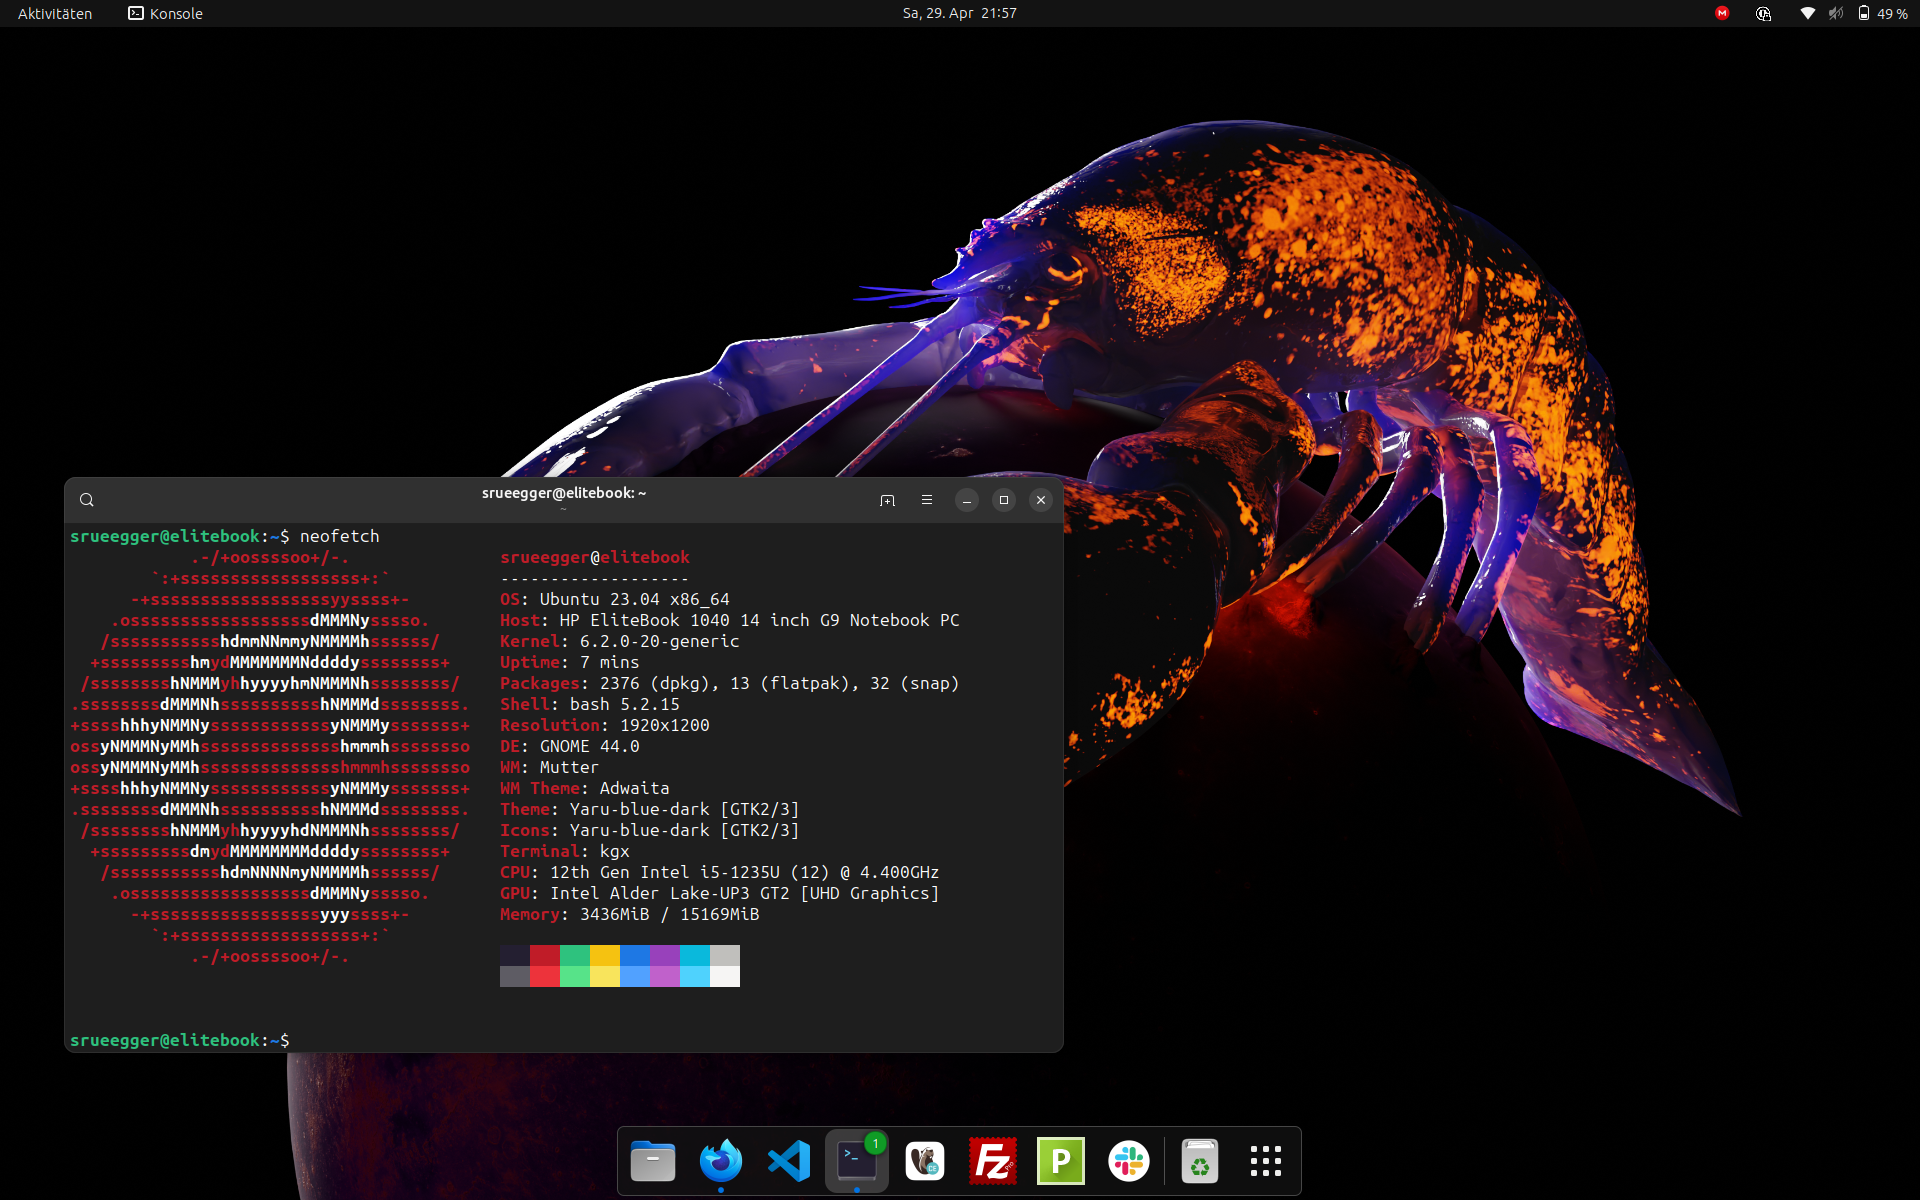Focus the terminal icon in the dock
Viewport: 1920px width, 1200px height.
tap(857, 1161)
